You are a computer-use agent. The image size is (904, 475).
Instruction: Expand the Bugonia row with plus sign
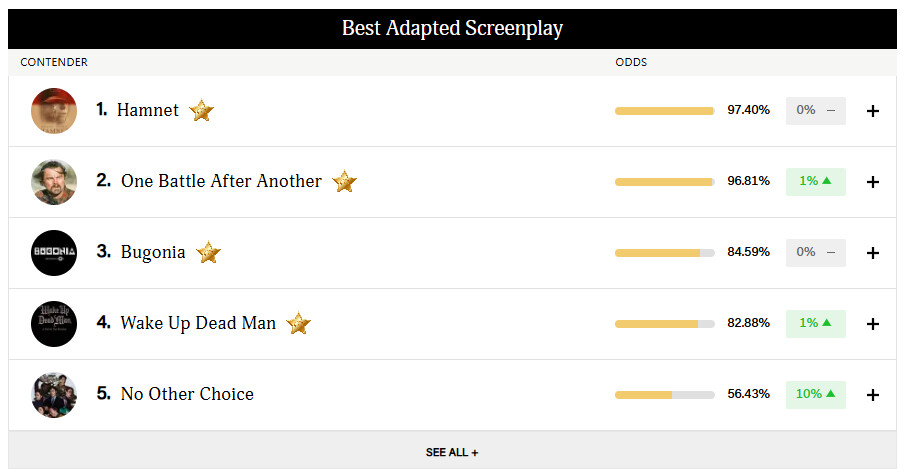pyautogui.click(x=872, y=253)
